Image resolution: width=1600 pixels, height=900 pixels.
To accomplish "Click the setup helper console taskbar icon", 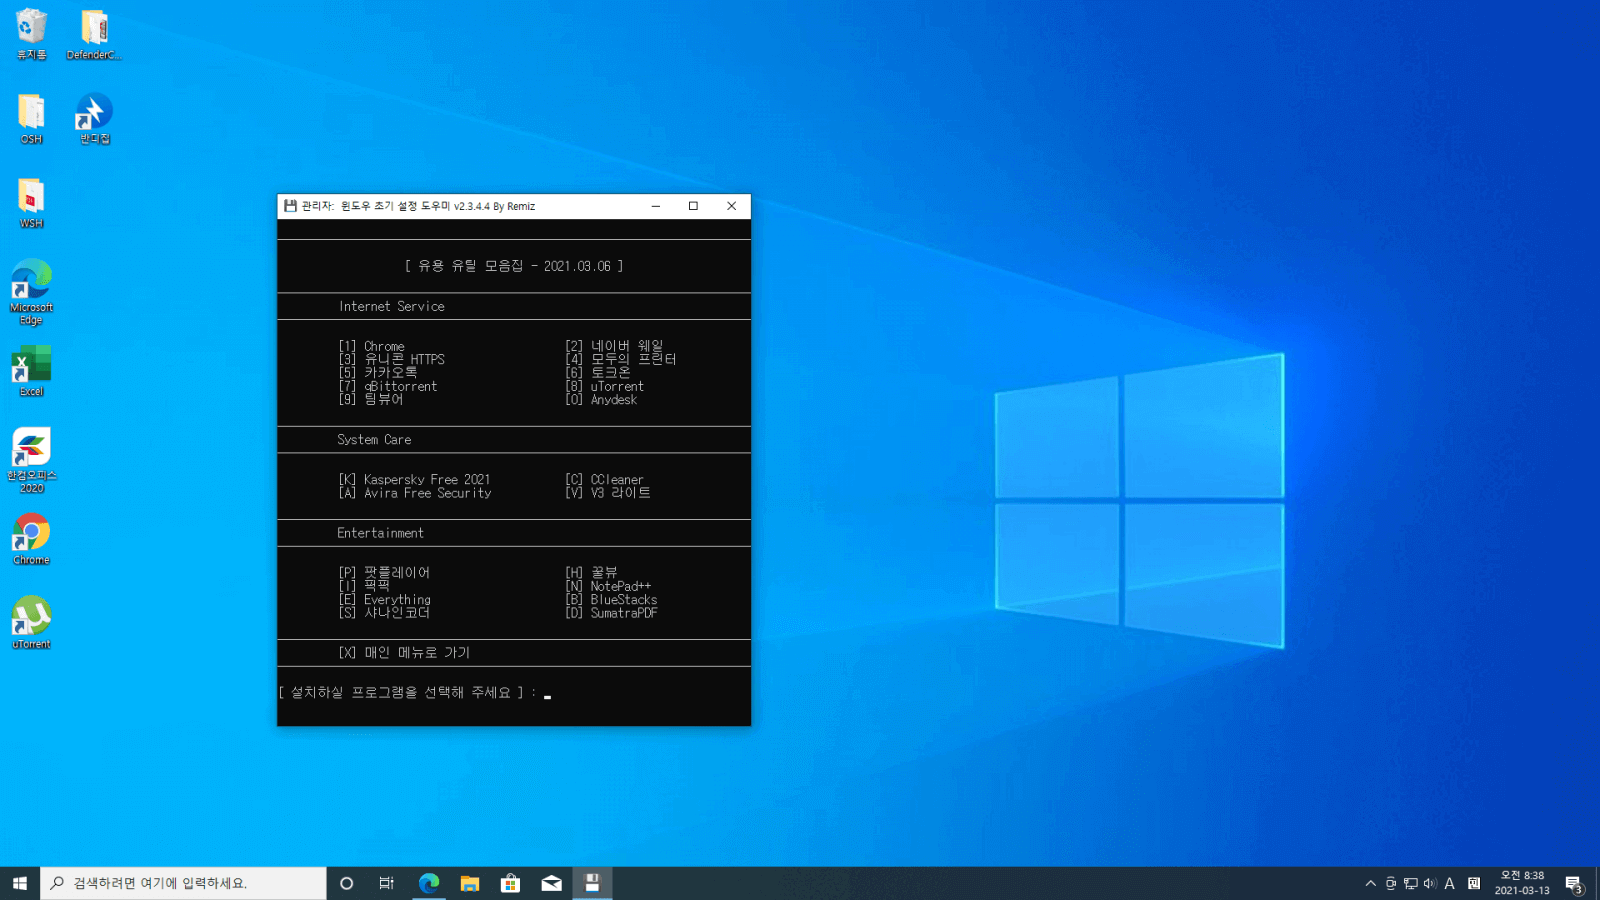I will (592, 883).
